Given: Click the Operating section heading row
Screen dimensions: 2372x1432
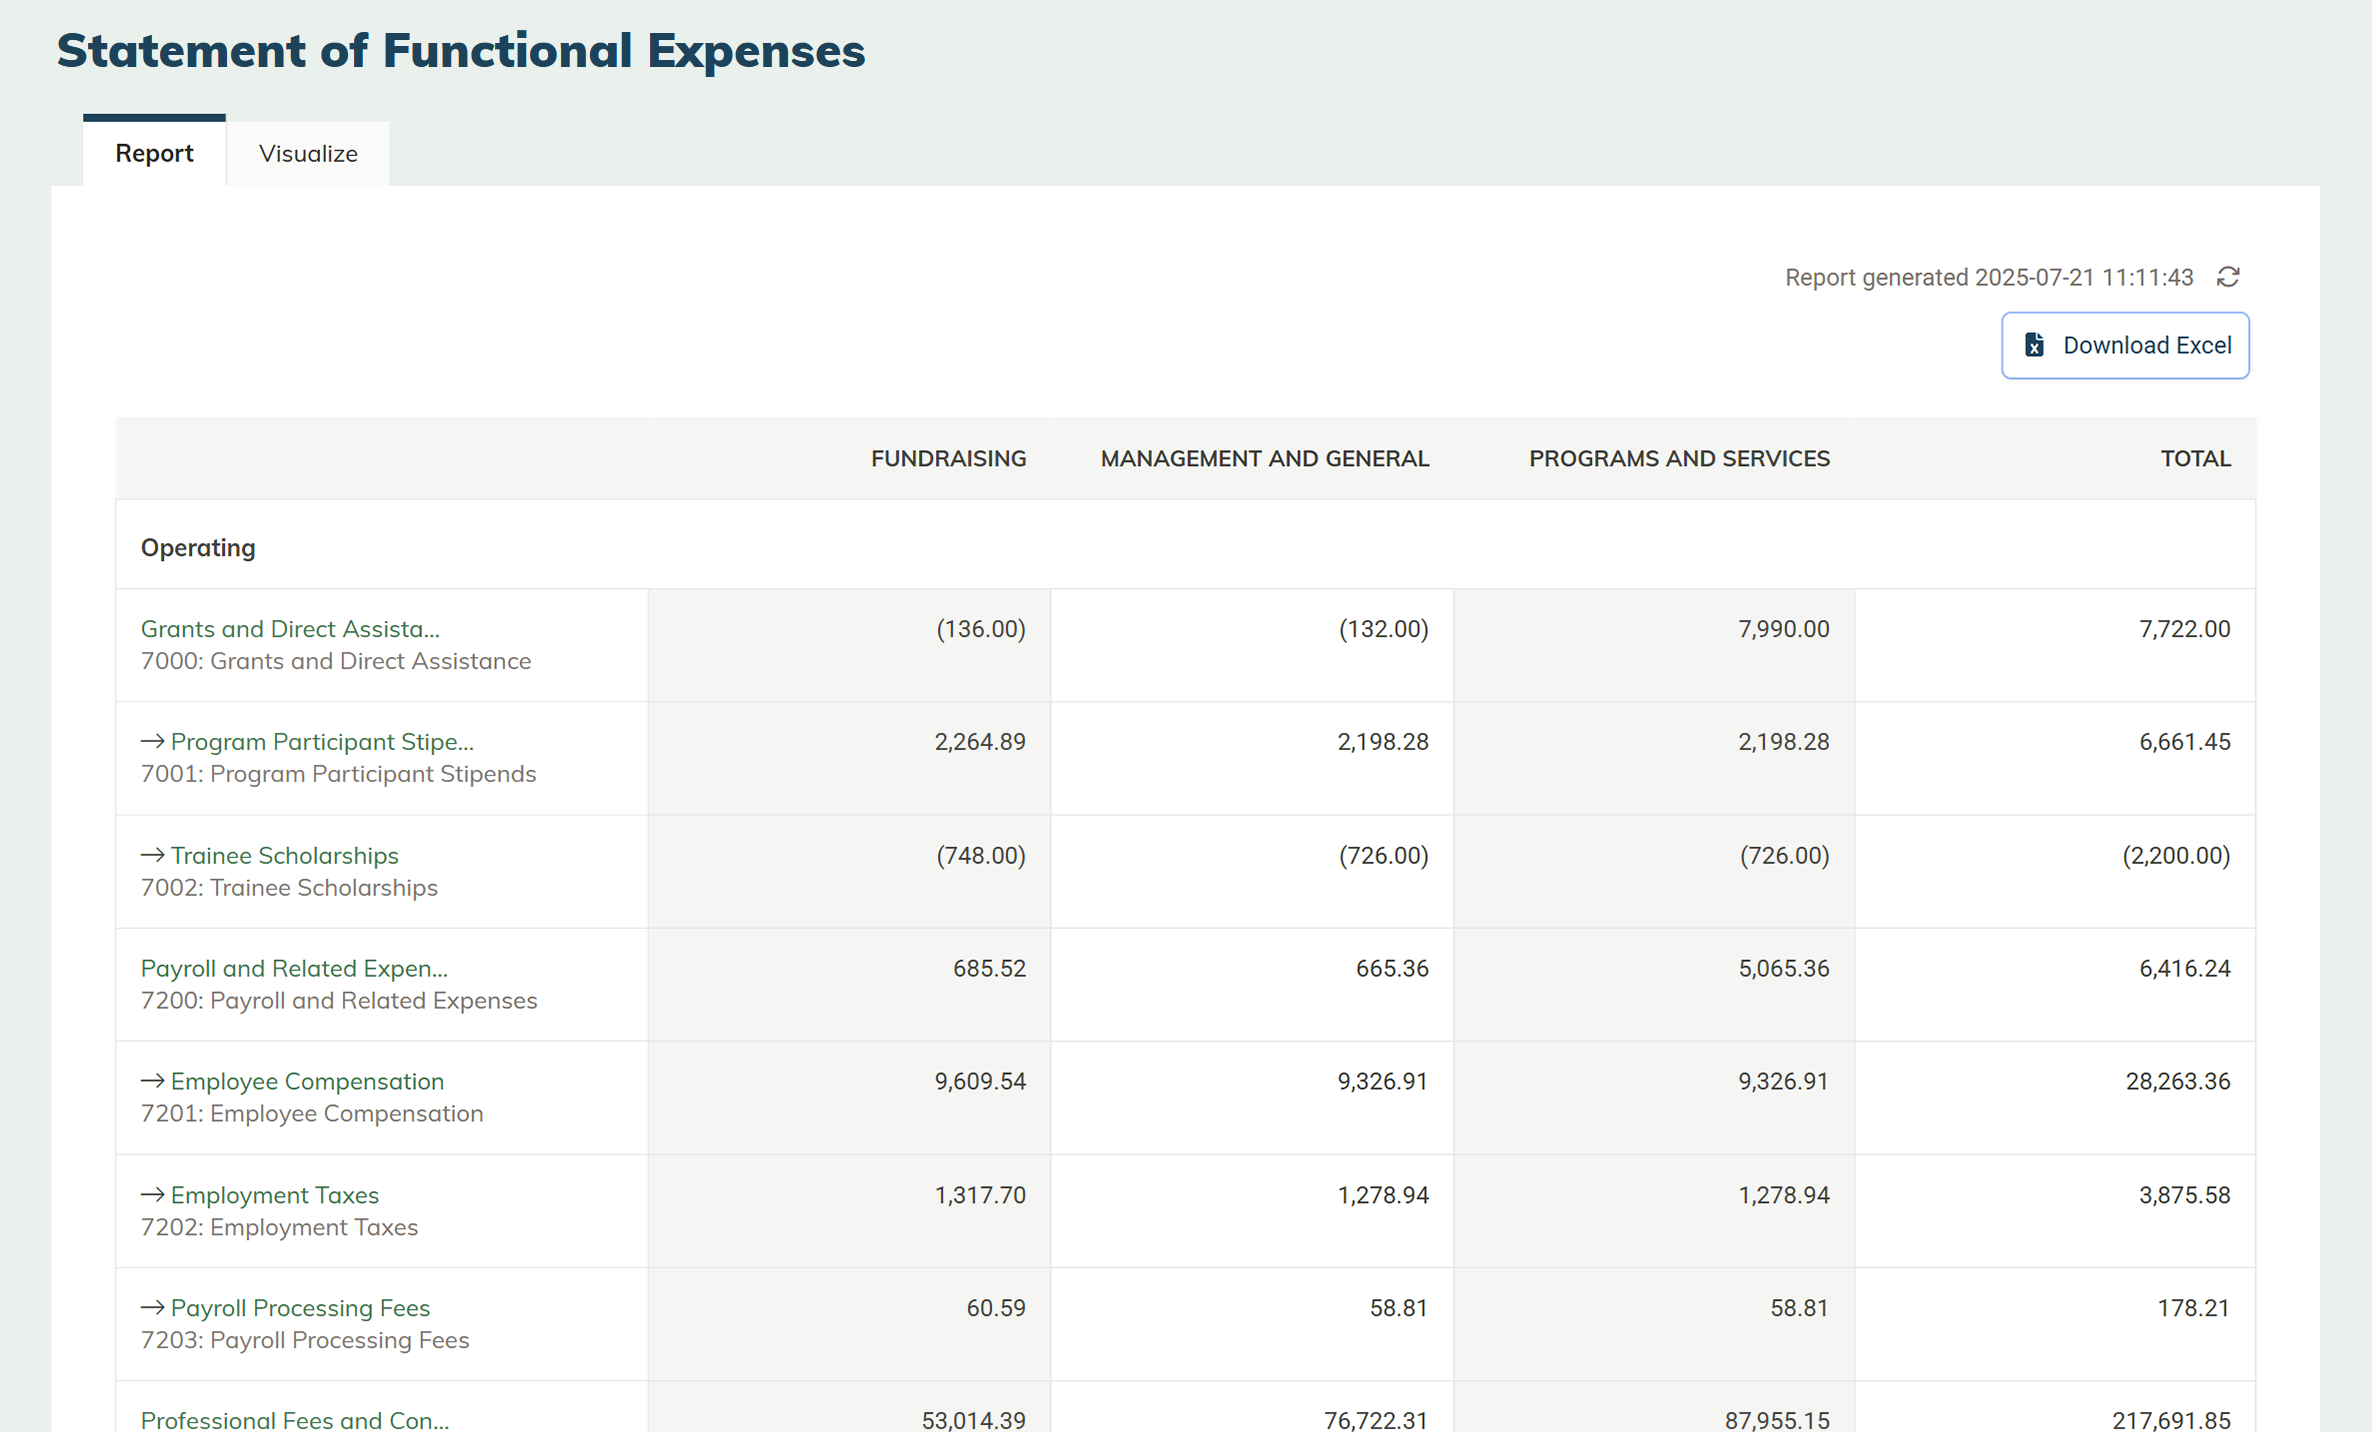Looking at the screenshot, I should point(198,548).
